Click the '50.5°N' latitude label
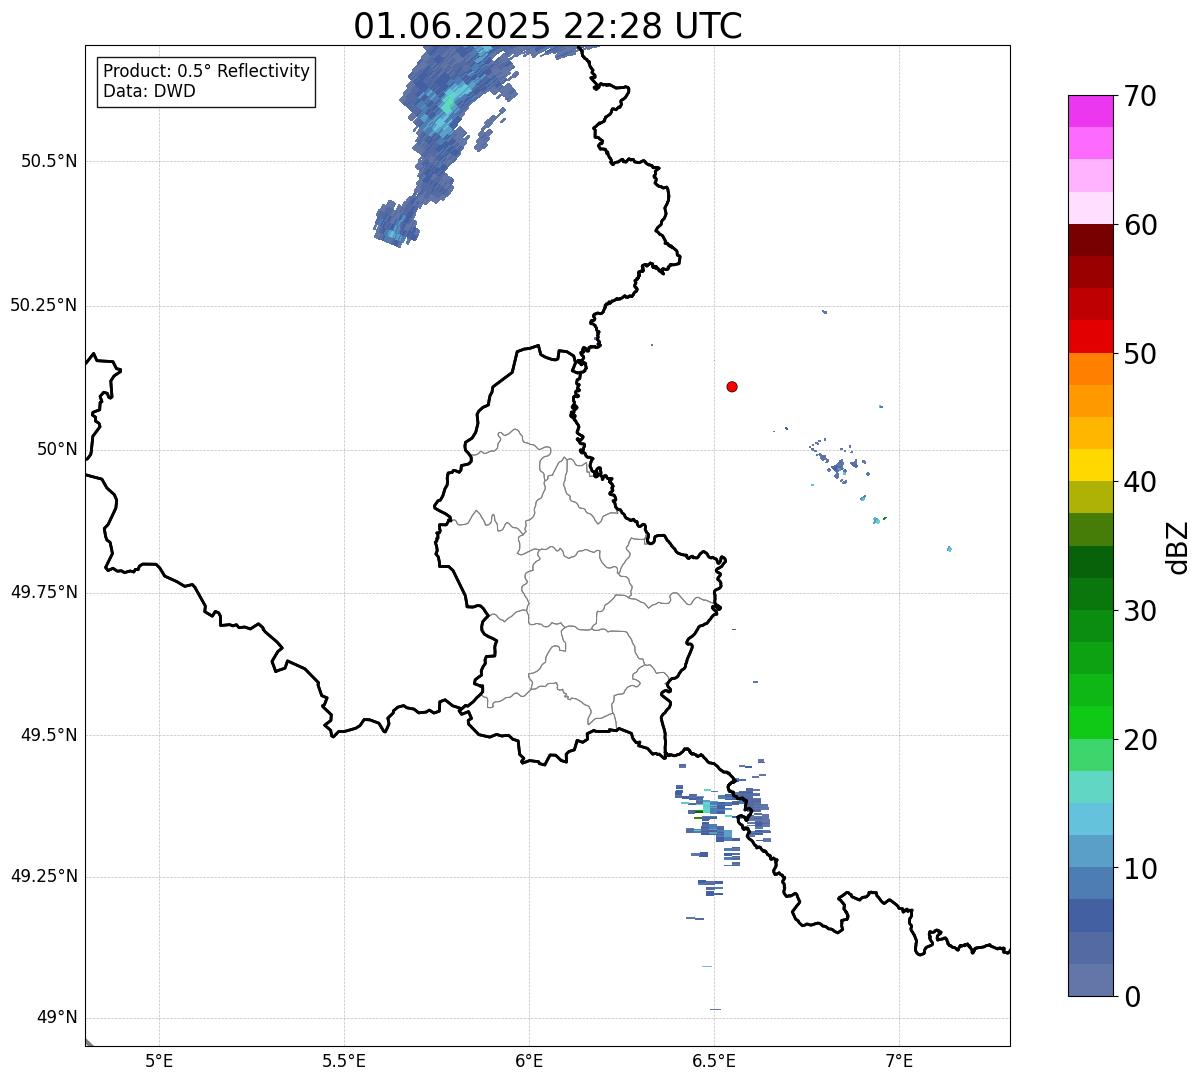Image resolution: width=1202 pixels, height=1081 pixels. pos(49,161)
